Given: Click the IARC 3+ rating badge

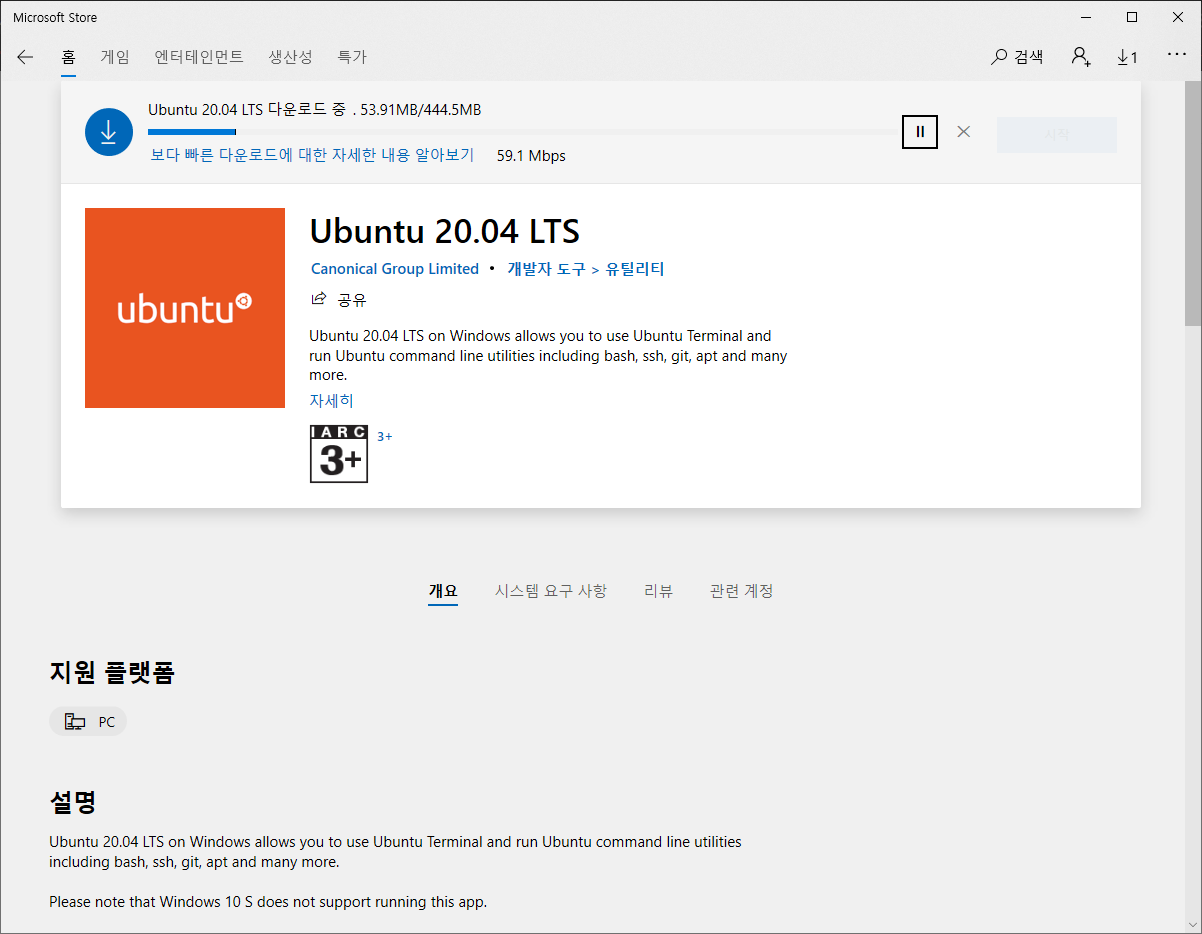Looking at the screenshot, I should coord(339,453).
